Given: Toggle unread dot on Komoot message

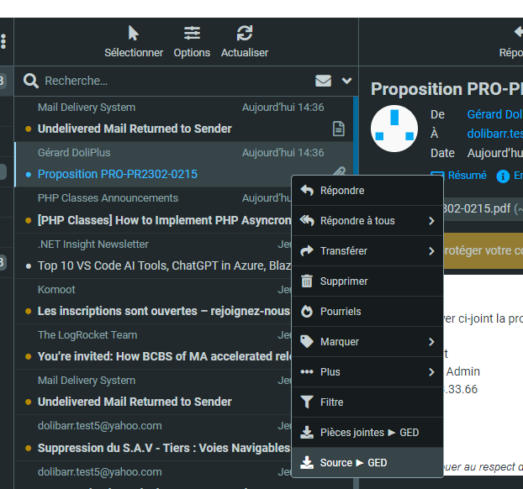Looking at the screenshot, I should tap(28, 311).
